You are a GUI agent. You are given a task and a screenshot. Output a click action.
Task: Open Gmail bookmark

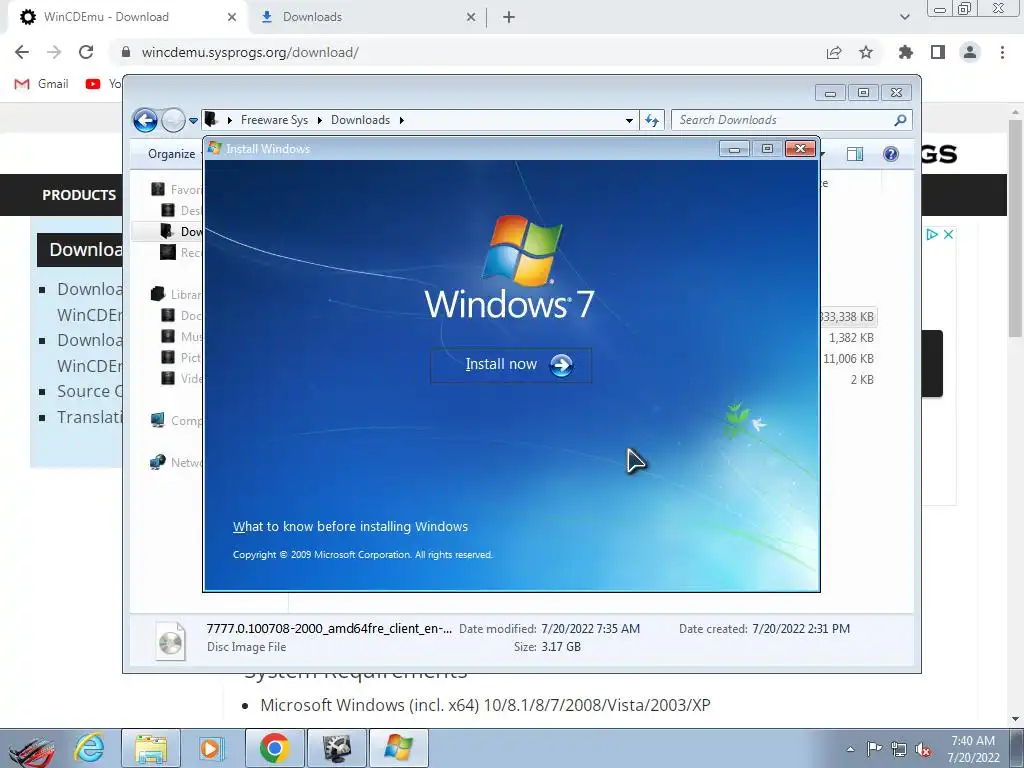tap(41, 84)
